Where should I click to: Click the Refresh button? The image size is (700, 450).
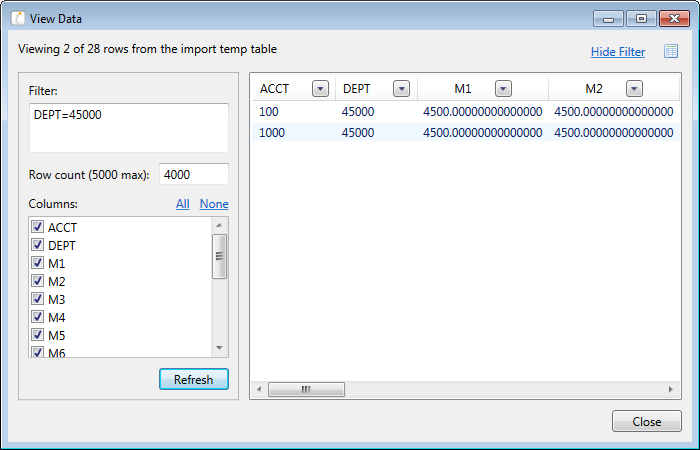pyautogui.click(x=194, y=379)
